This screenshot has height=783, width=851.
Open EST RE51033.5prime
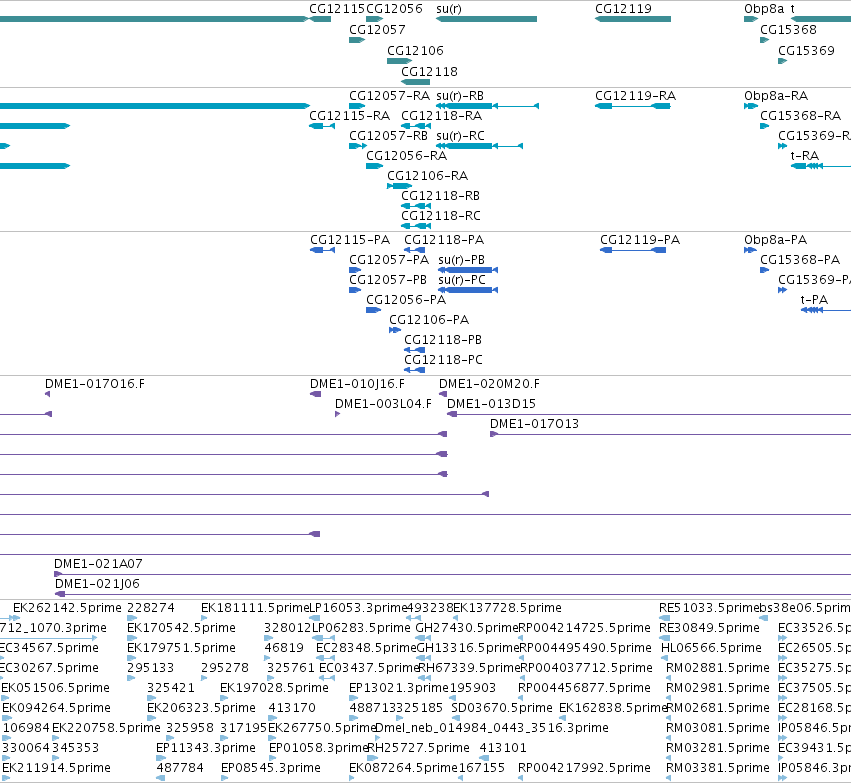[x=709, y=608]
